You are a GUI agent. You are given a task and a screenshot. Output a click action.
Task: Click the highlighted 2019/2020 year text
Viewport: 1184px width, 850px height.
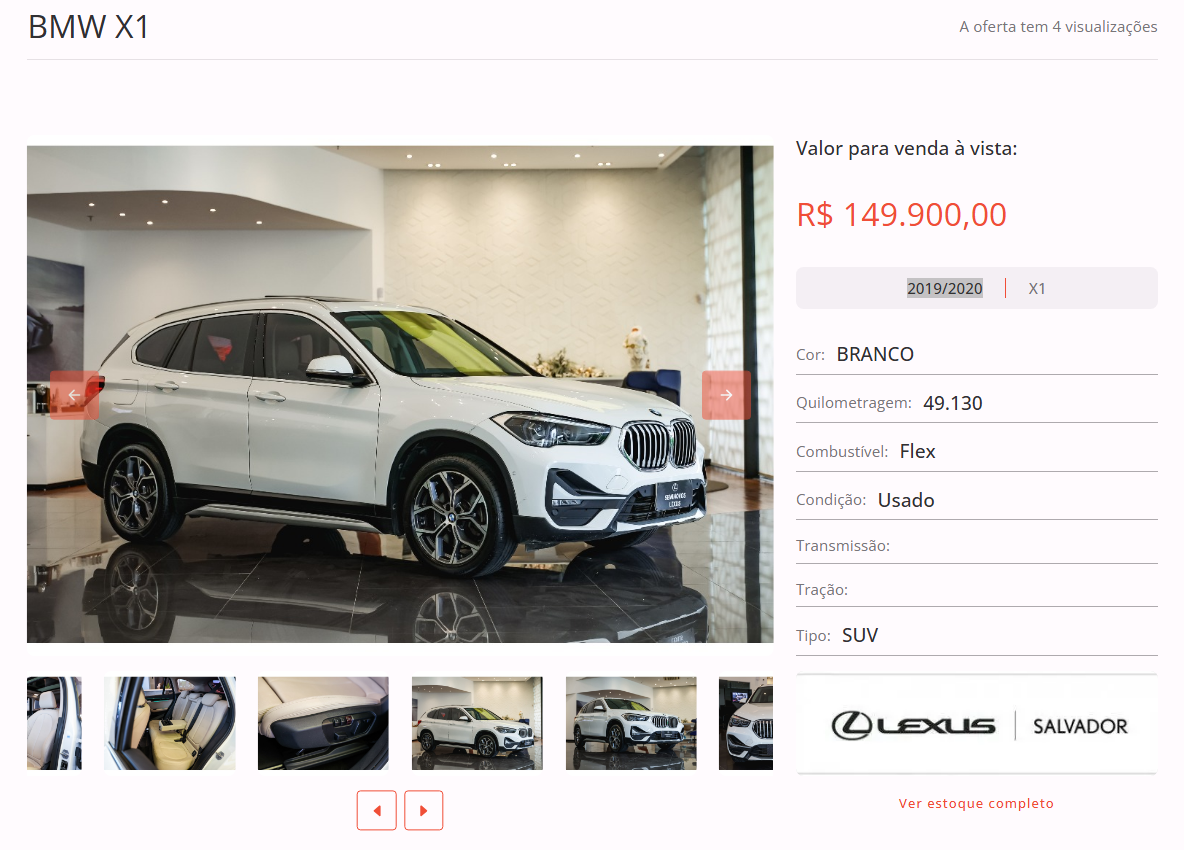pyautogui.click(x=945, y=288)
